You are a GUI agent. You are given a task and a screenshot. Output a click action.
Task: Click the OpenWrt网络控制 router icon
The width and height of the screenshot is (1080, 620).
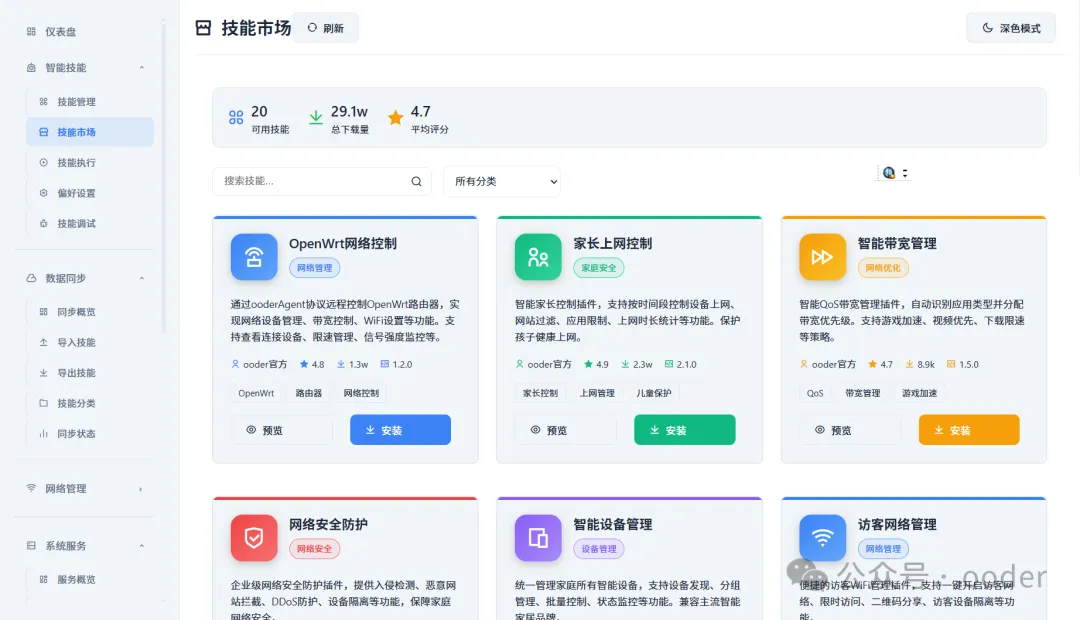click(253, 257)
